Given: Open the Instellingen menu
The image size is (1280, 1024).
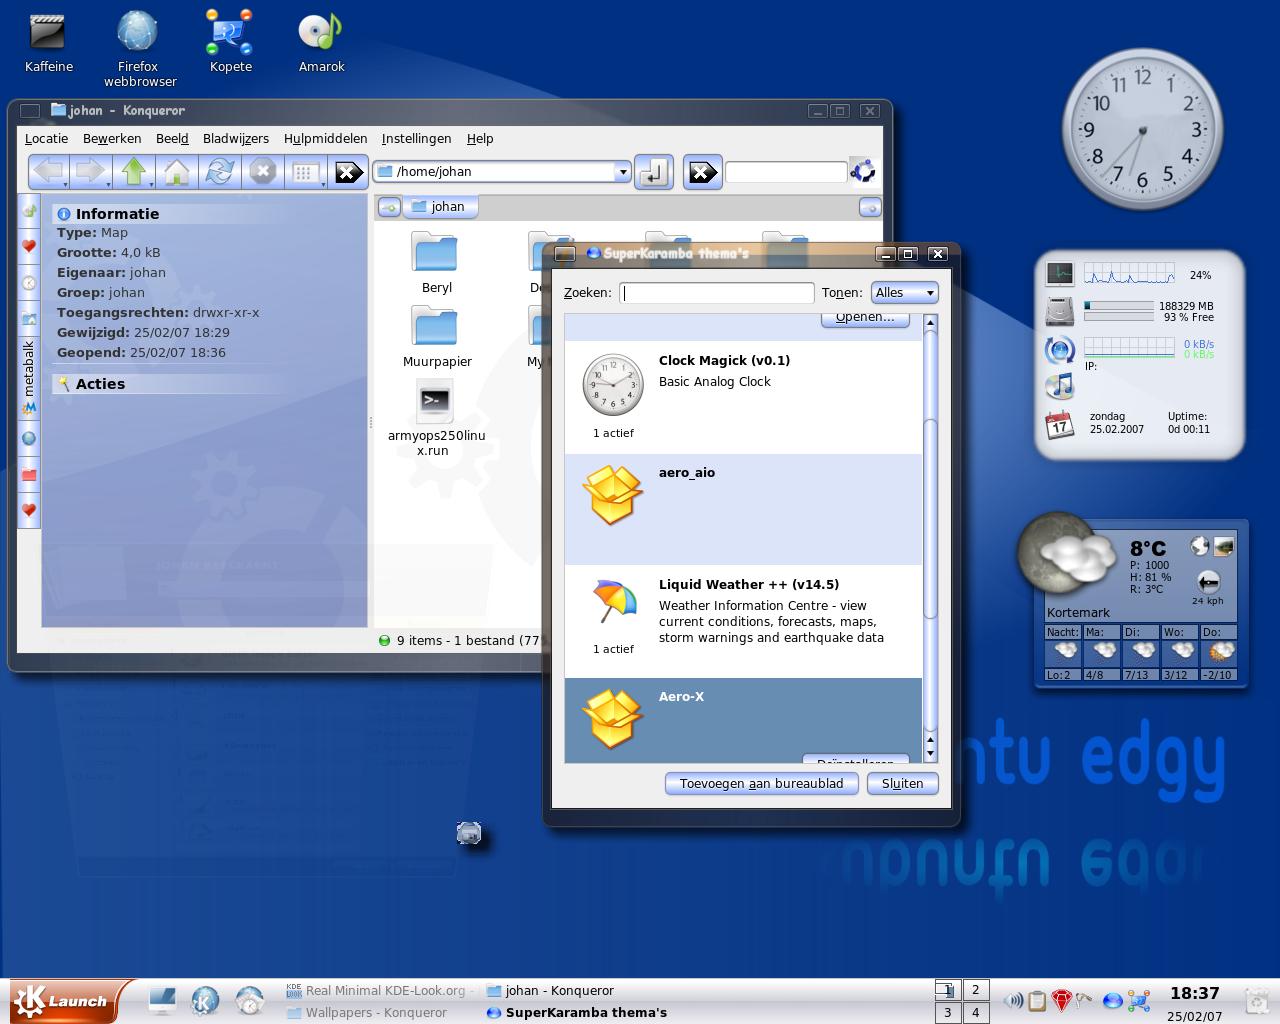Looking at the screenshot, I should 416,139.
